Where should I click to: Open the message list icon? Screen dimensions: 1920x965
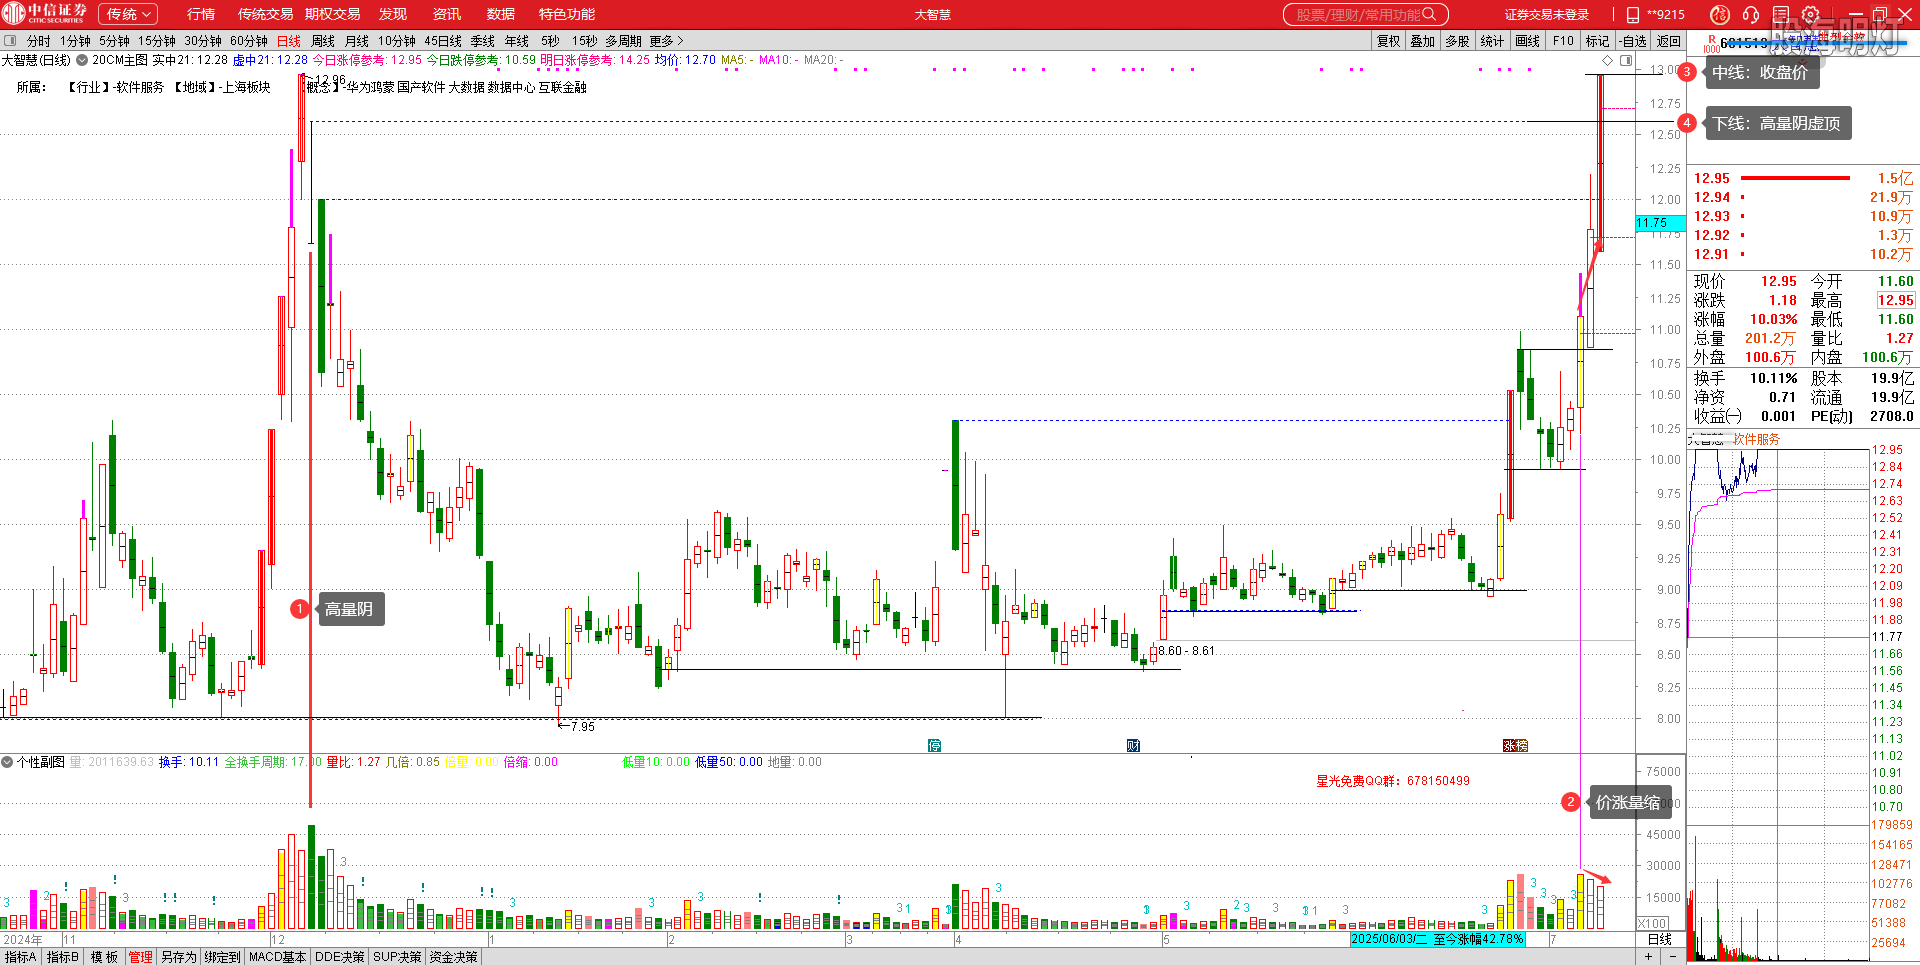point(1781,14)
